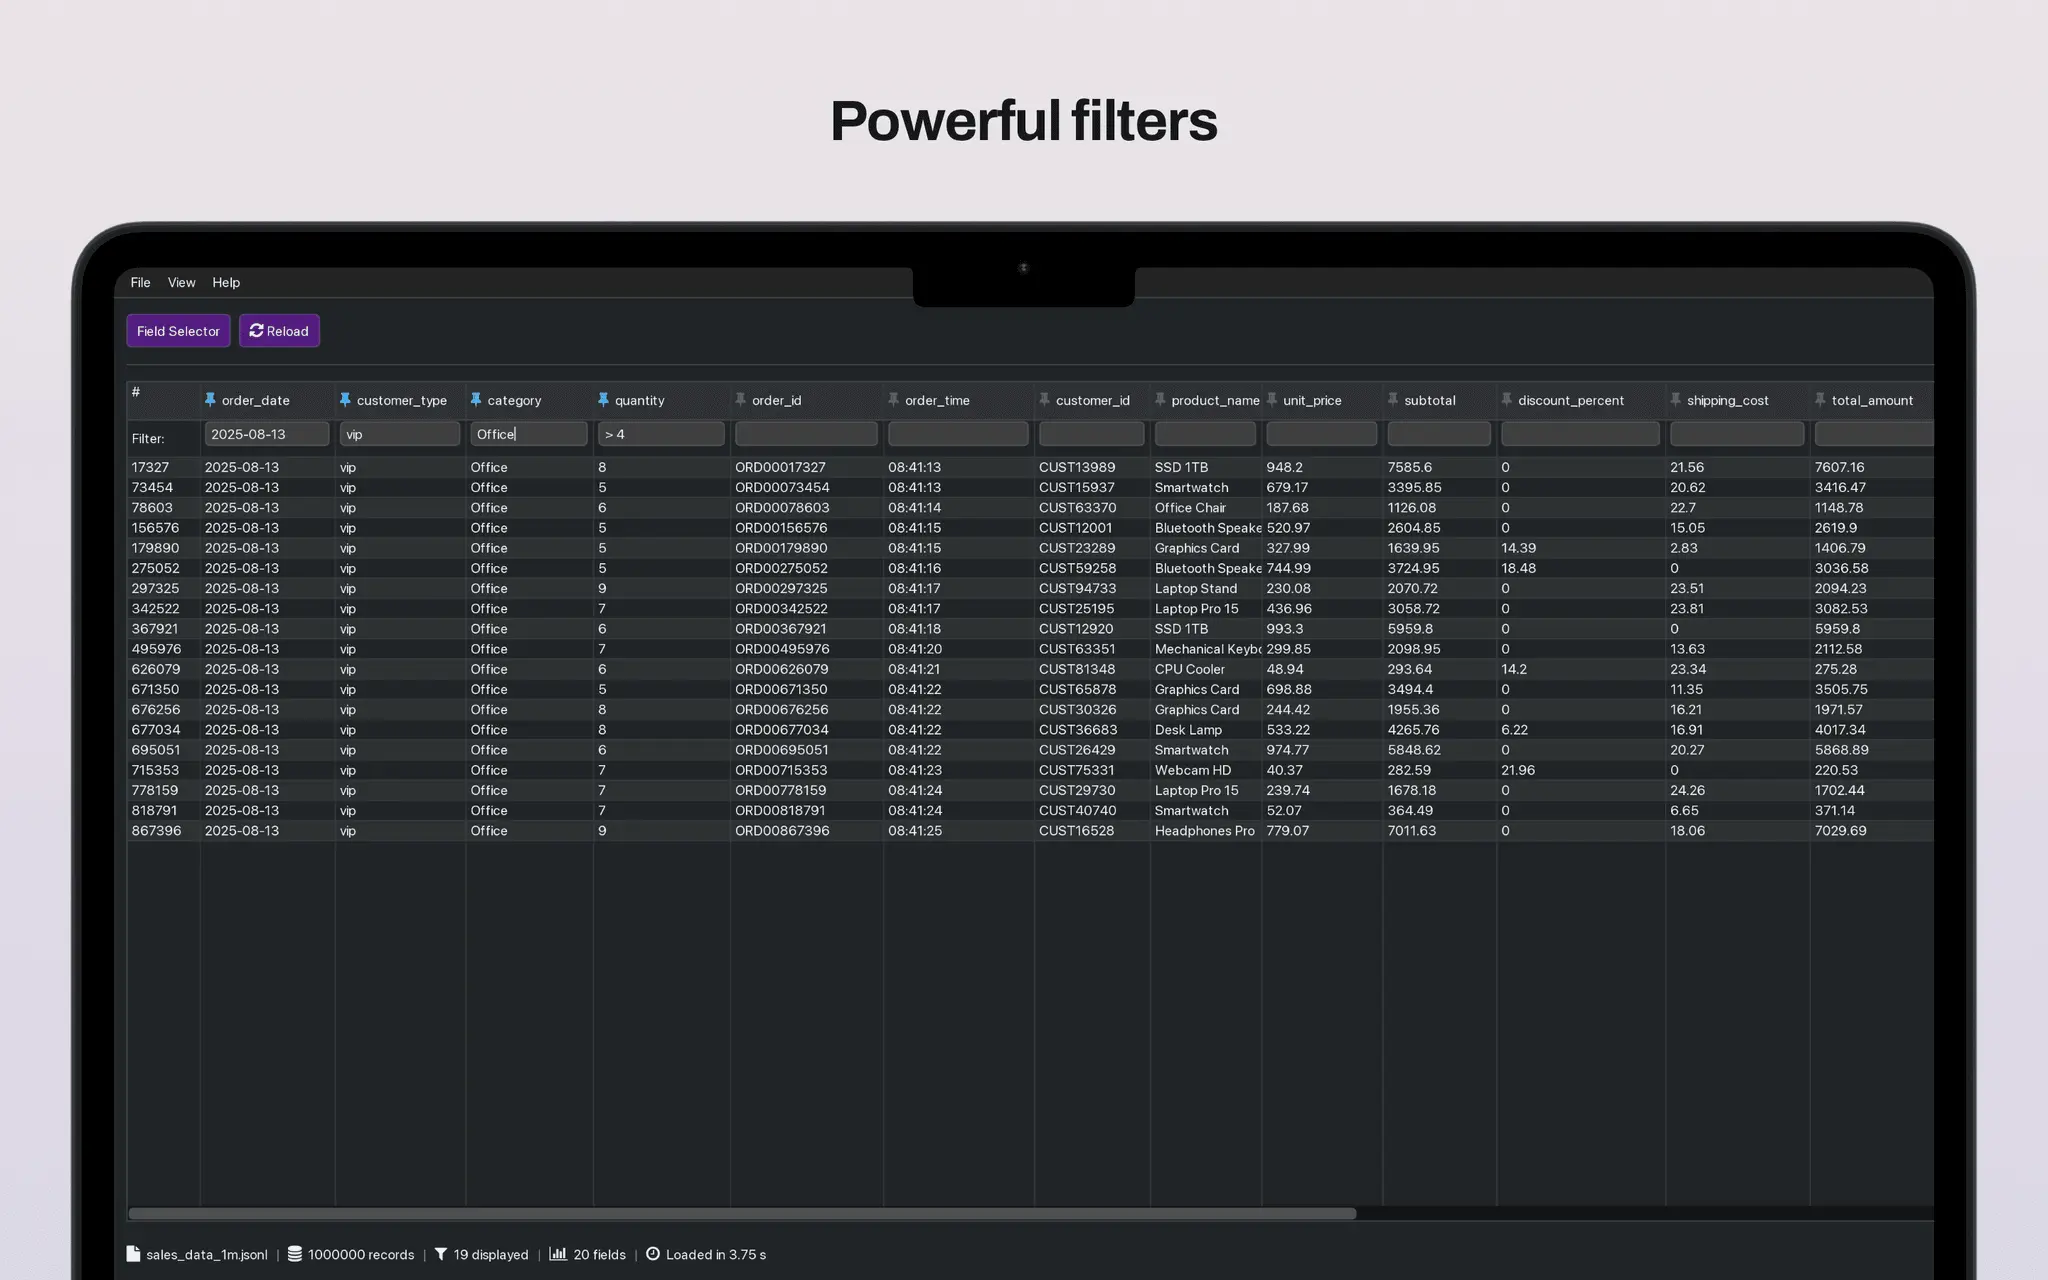Click the clock load time icon
This screenshot has width=2048, height=1280.
point(653,1254)
